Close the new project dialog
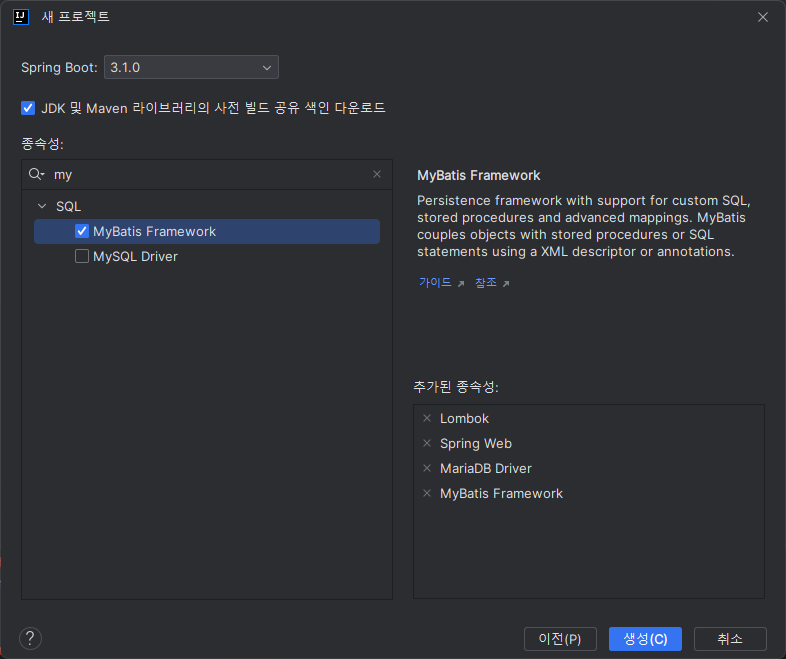This screenshot has height=659, width=786. pos(763,17)
